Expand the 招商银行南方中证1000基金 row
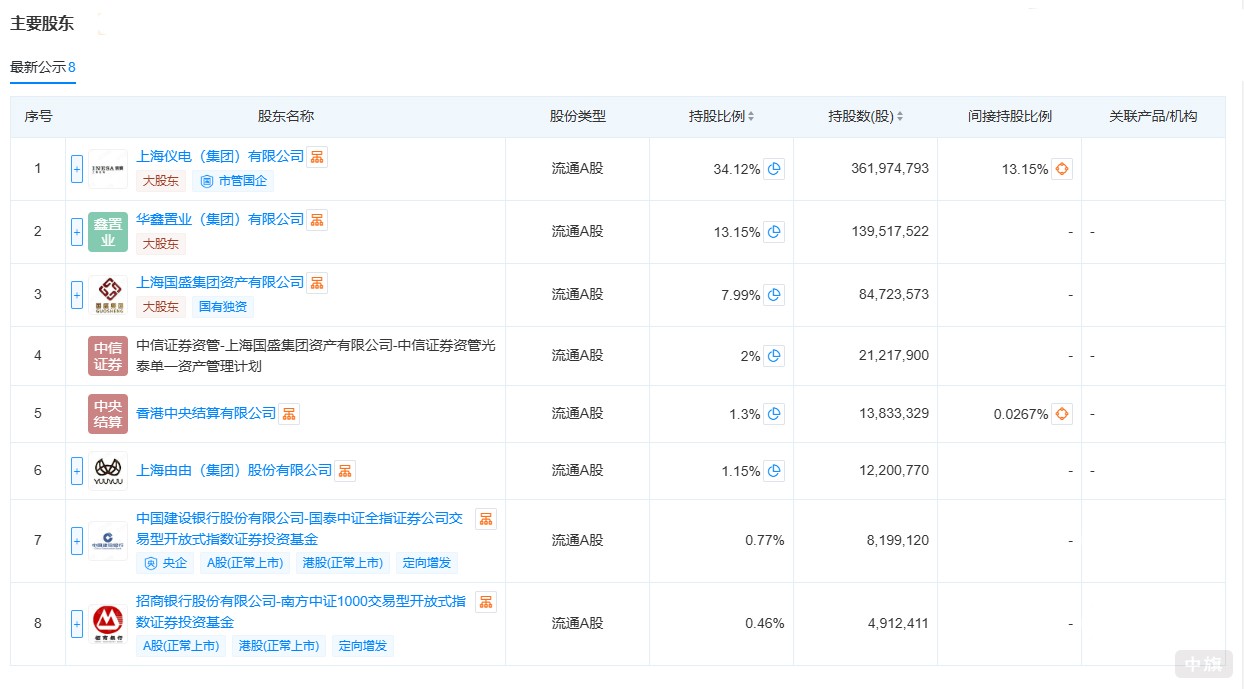 point(76,623)
